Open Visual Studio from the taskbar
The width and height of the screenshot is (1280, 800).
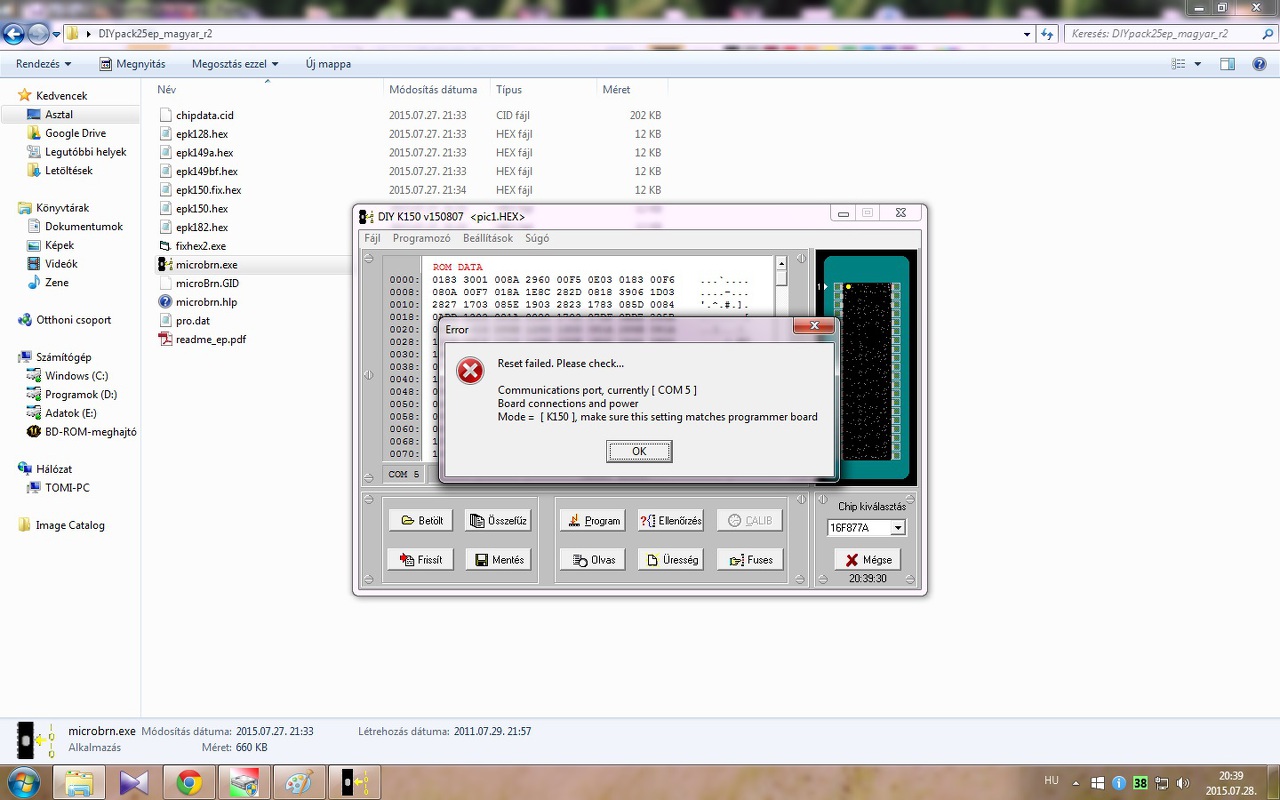click(x=134, y=782)
